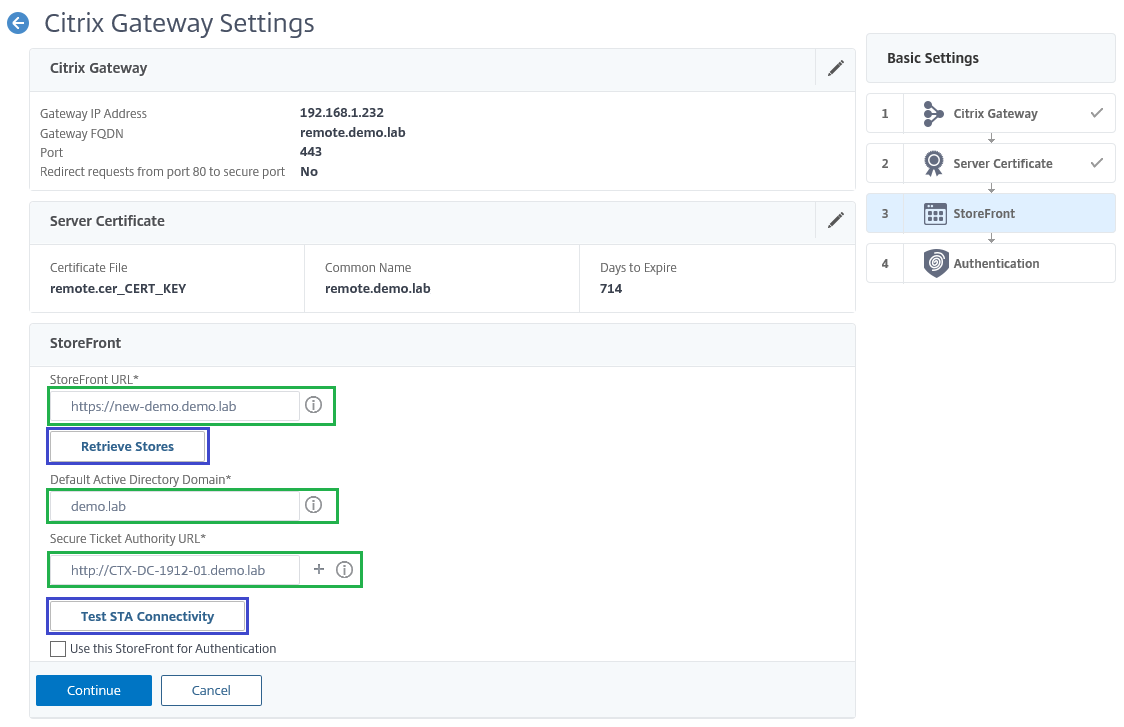The height and width of the screenshot is (727, 1124).
Task: Click the Default Active Directory Domain field
Action: 176,506
